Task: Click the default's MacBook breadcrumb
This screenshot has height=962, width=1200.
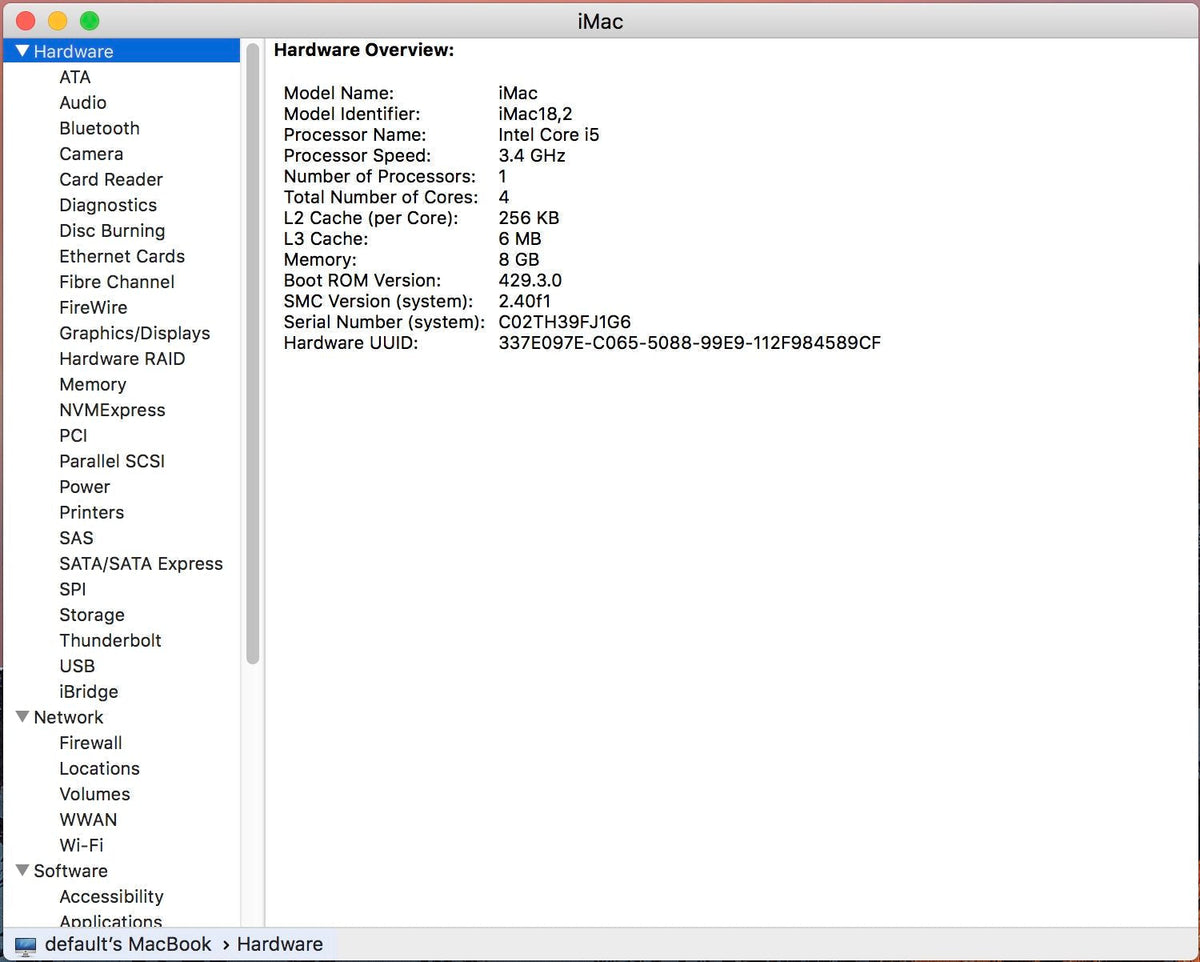Action: click(x=128, y=943)
